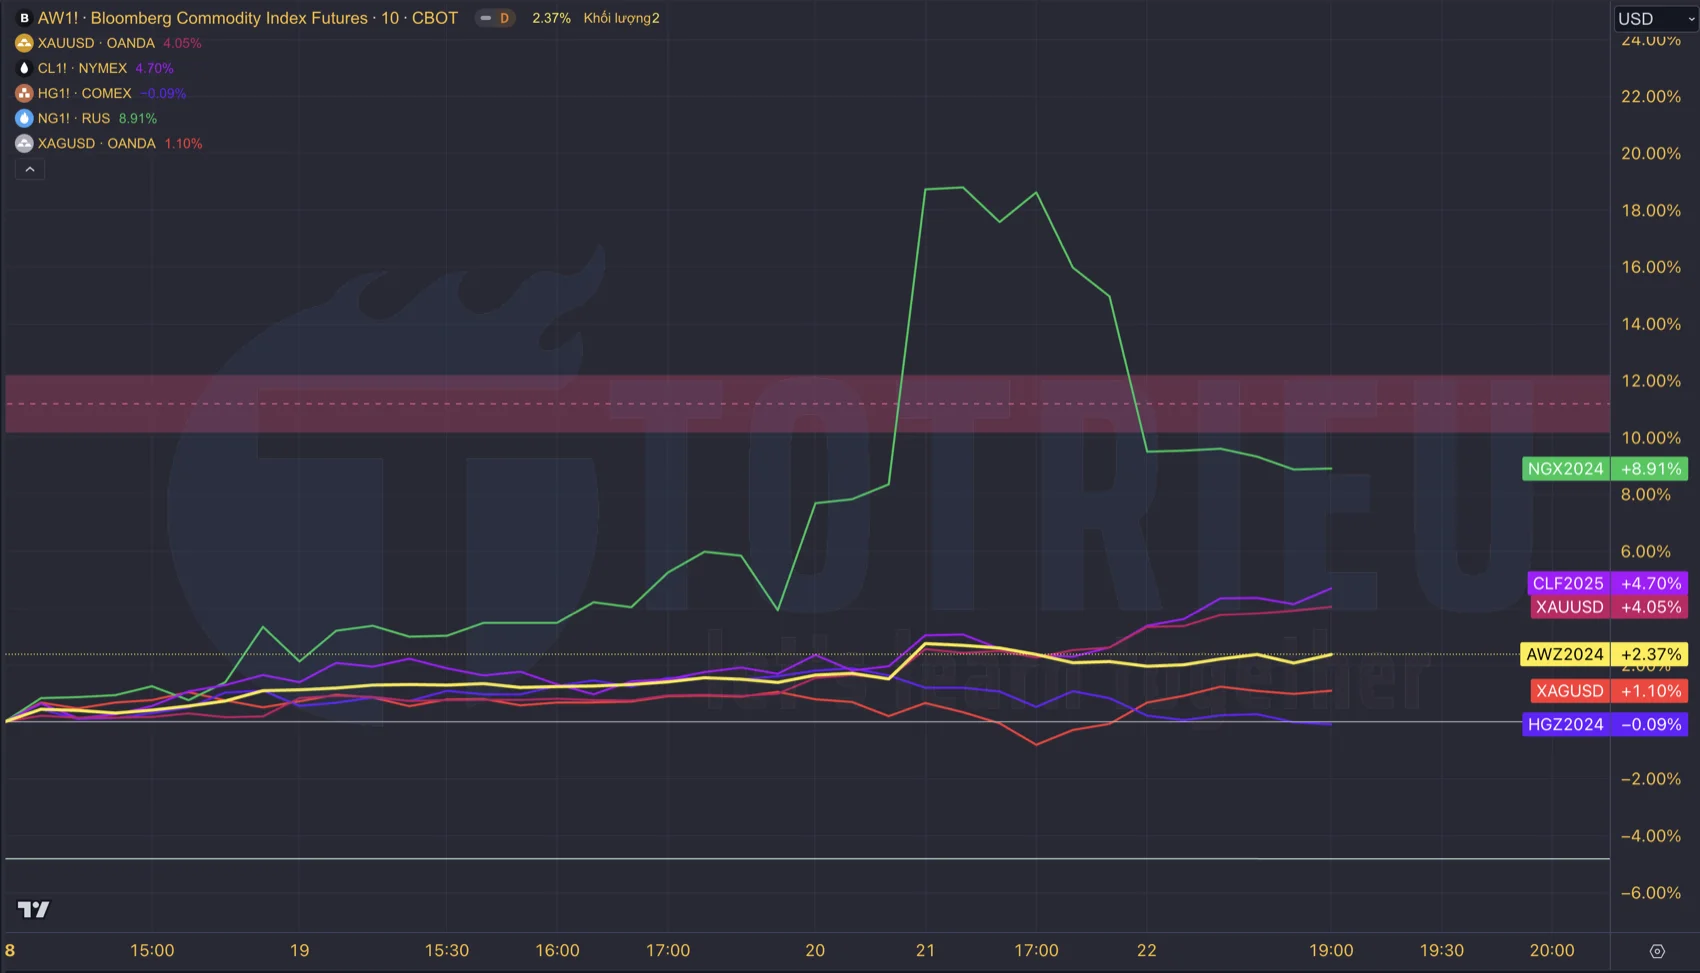1700x973 pixels.
Task: Select the NG1! · RUS legend entry
Action: [x=74, y=118]
